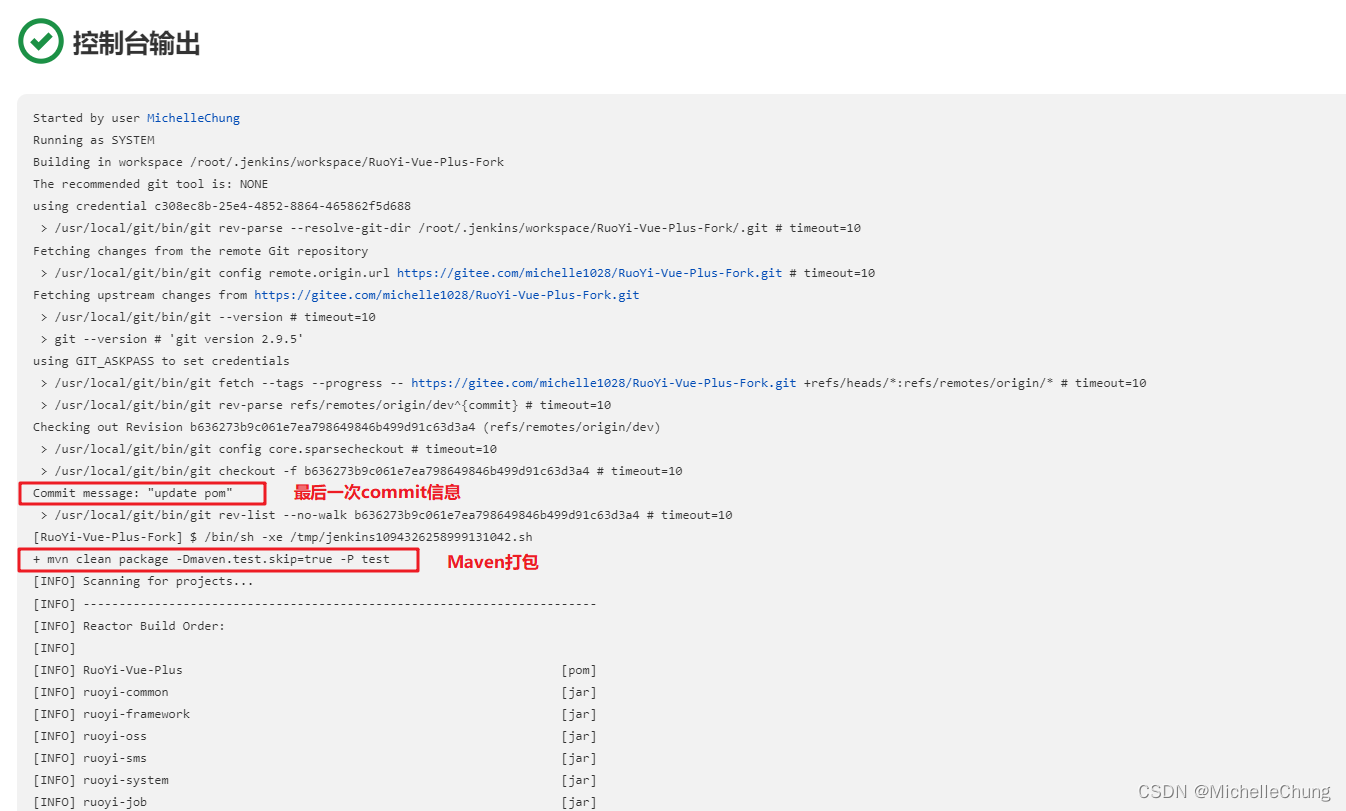Click the '/bin/sh -xe /tmp/jenkins' script line
This screenshot has width=1346, height=811.
point(283,537)
